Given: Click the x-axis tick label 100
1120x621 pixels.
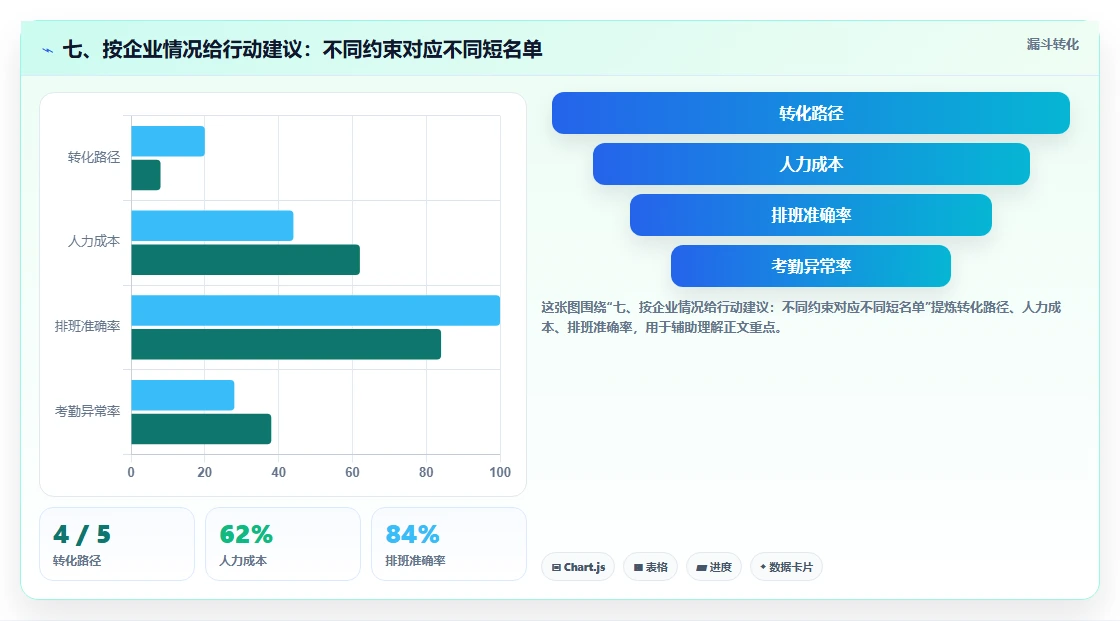Looking at the screenshot, I should click(x=500, y=472).
